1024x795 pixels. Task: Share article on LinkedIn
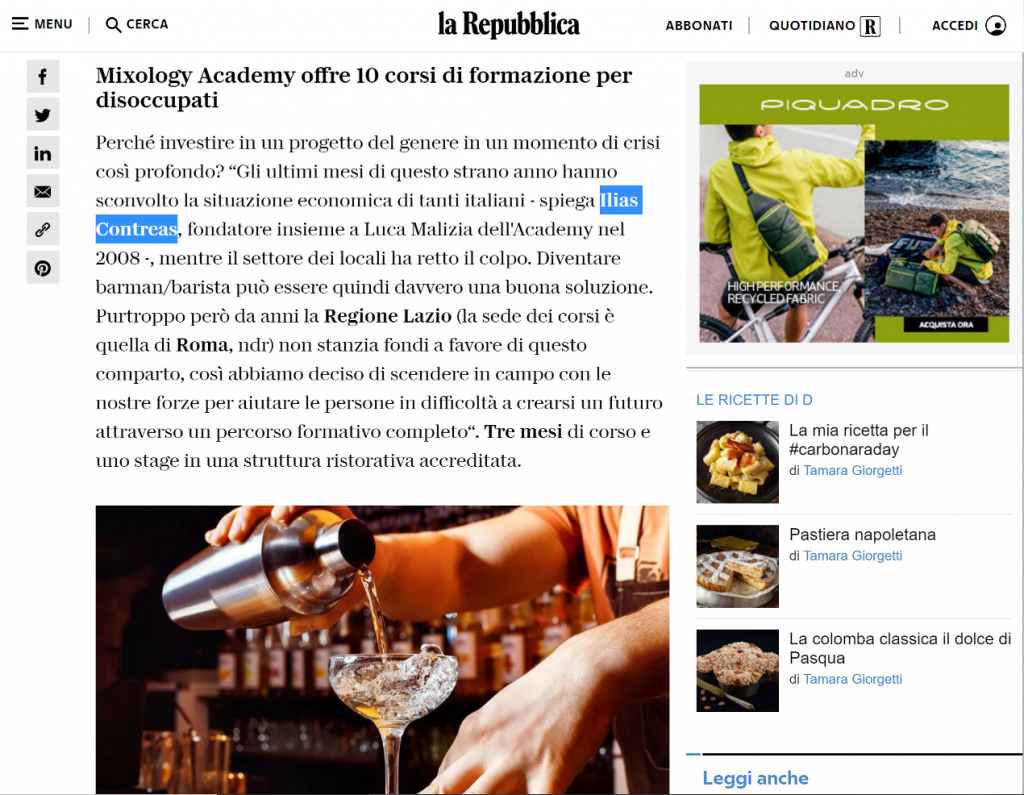43,154
